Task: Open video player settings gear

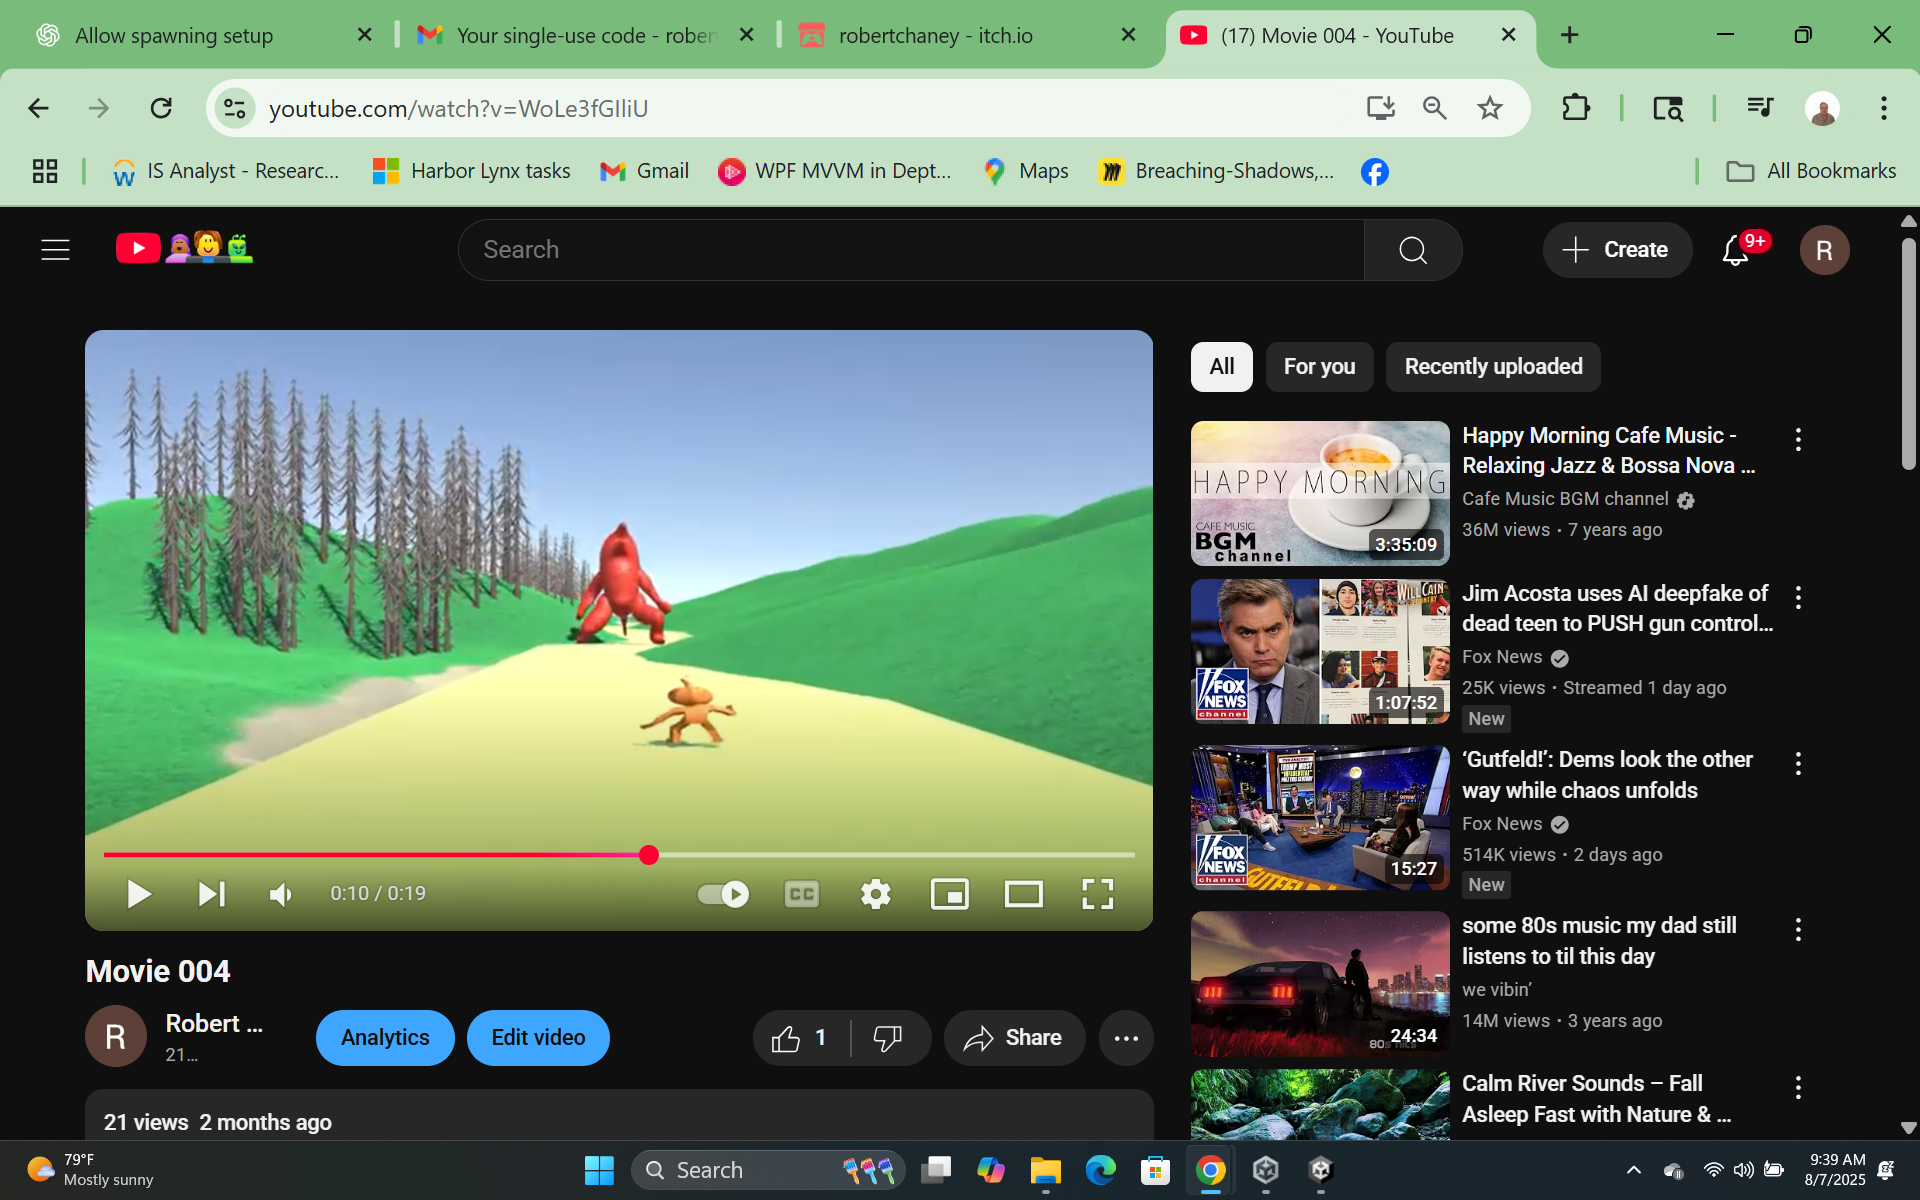Action: [x=875, y=893]
